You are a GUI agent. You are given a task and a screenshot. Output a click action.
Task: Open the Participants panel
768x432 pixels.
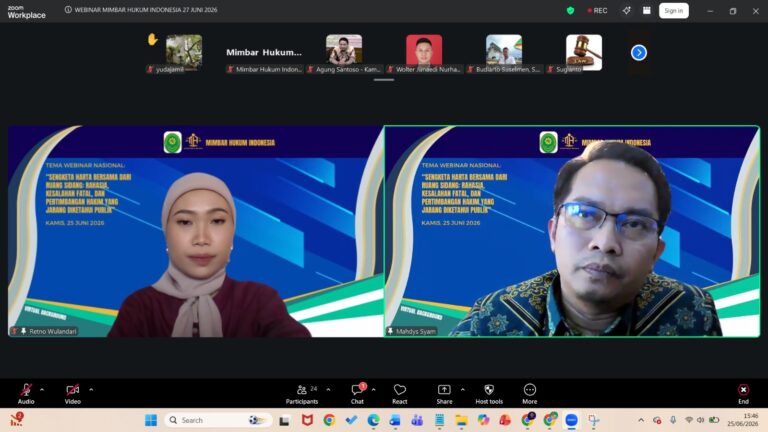click(302, 393)
